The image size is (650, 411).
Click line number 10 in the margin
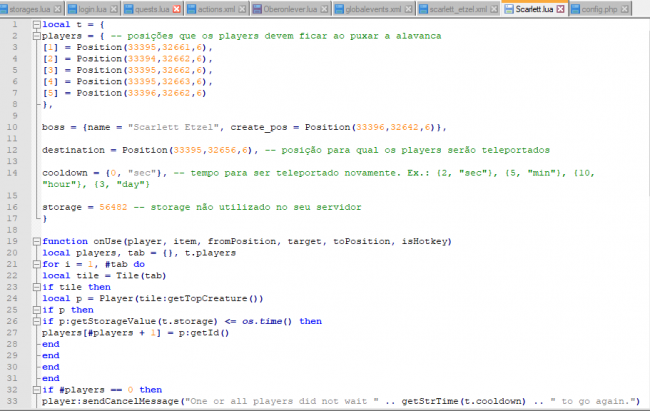point(12,127)
